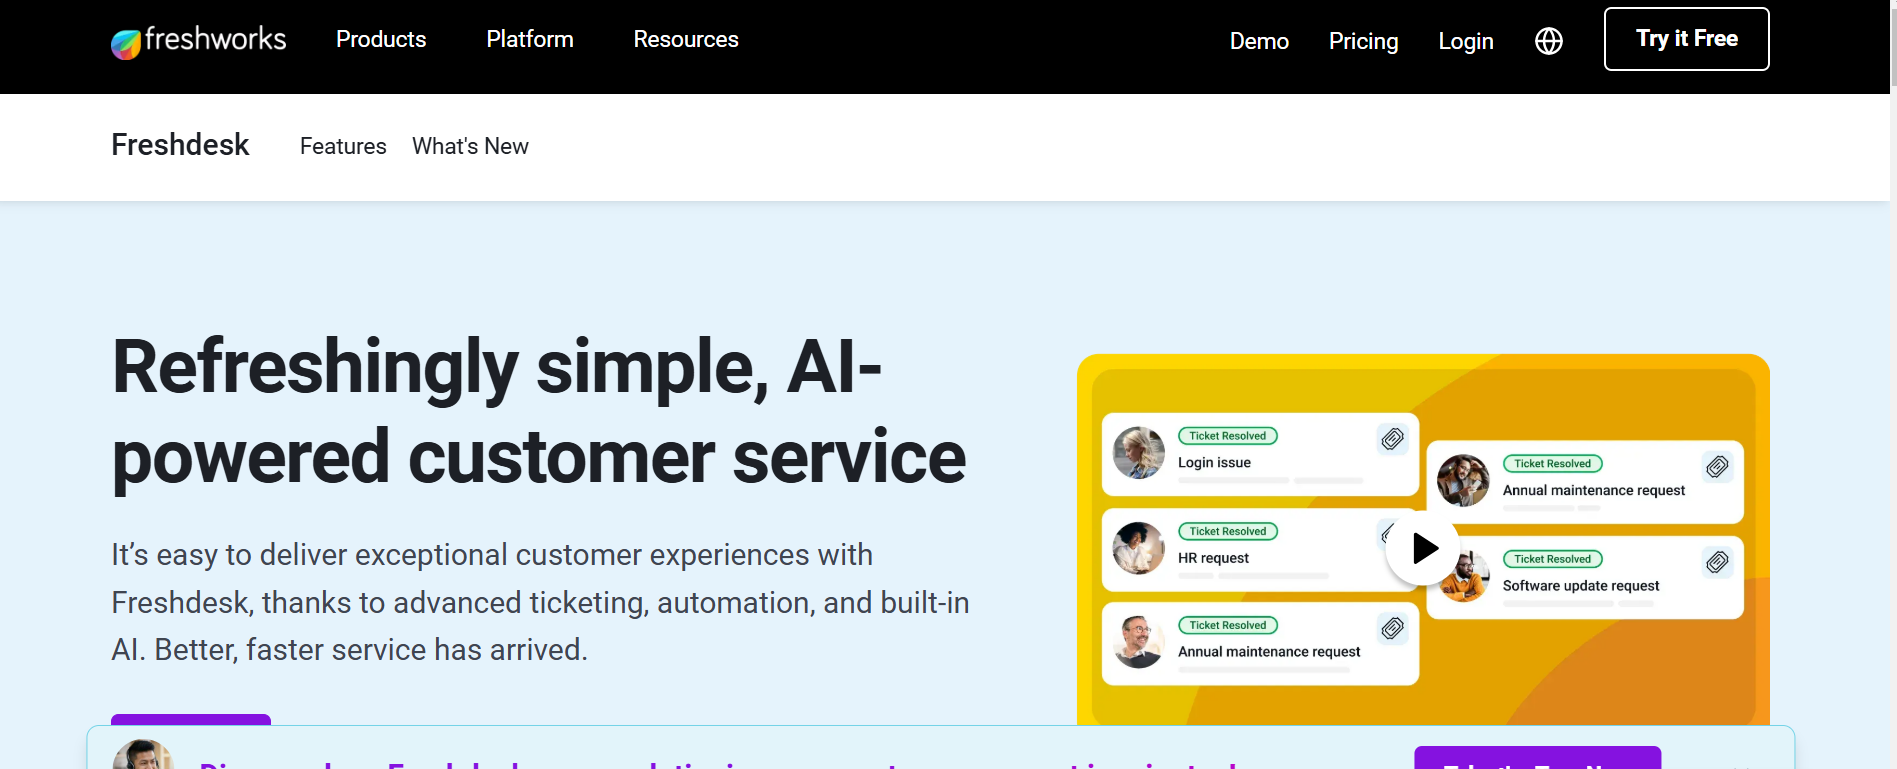Click the Try it Free button
Viewport: 1897px width, 769px height.
[x=1686, y=39]
